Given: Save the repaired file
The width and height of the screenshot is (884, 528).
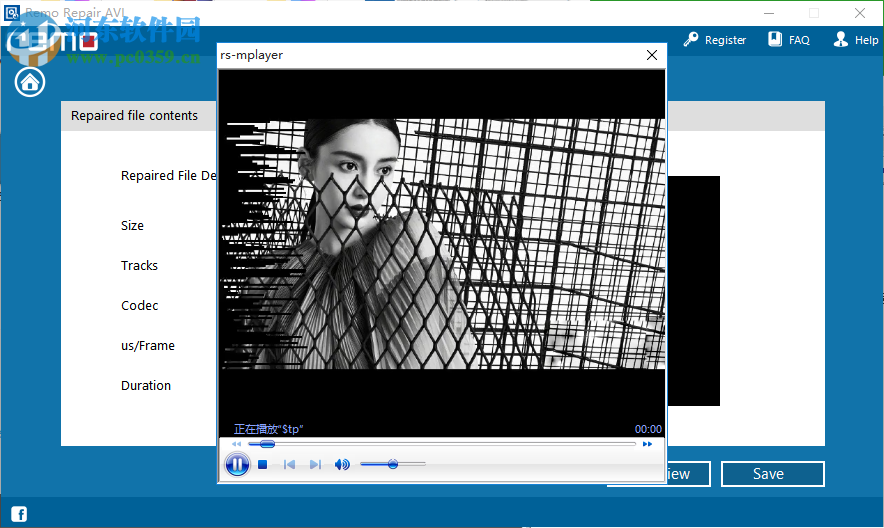Looking at the screenshot, I should click(772, 474).
